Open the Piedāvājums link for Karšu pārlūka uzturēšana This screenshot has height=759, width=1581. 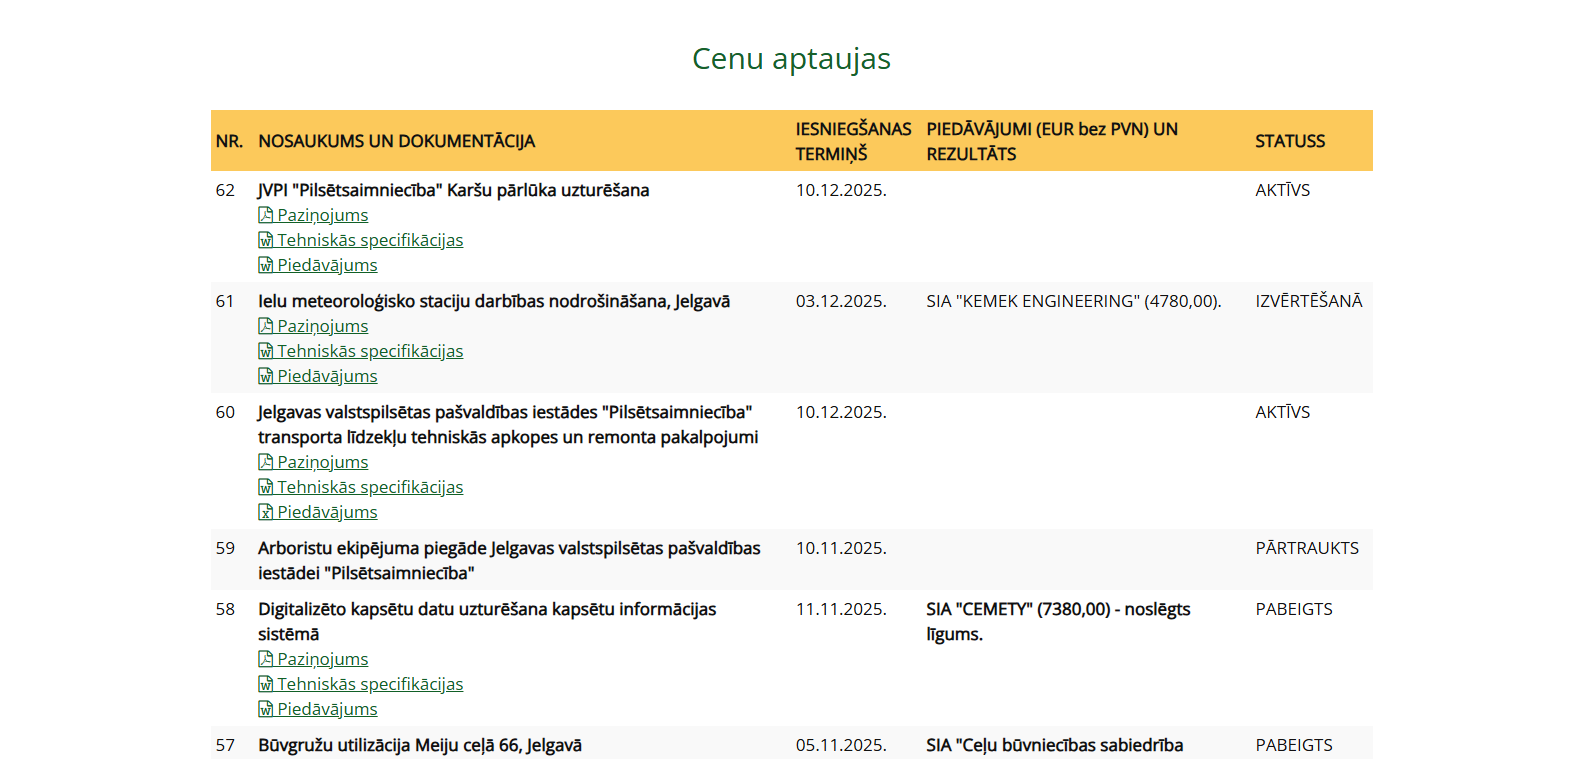pos(327,265)
